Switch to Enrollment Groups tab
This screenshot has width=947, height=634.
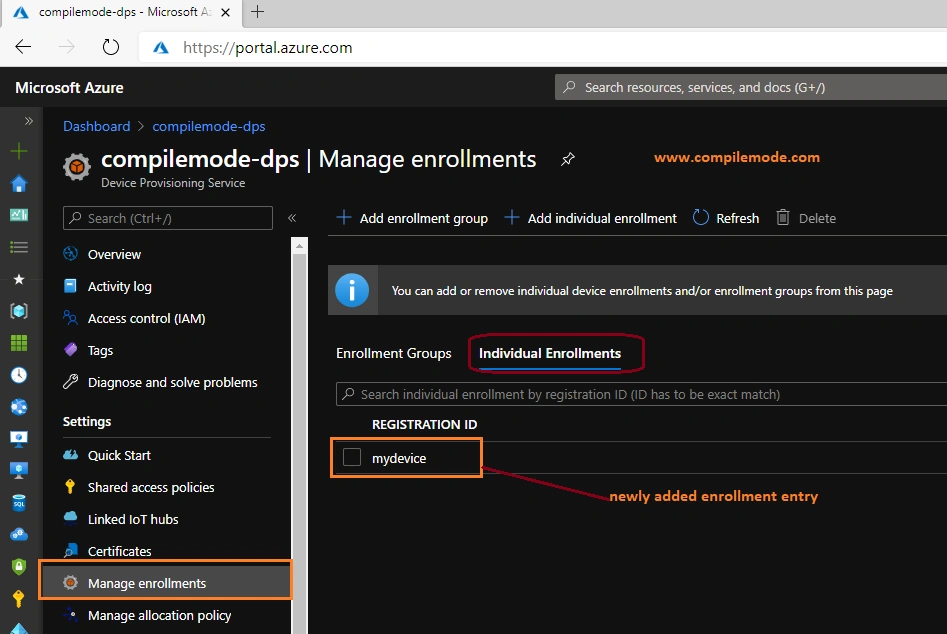click(394, 353)
